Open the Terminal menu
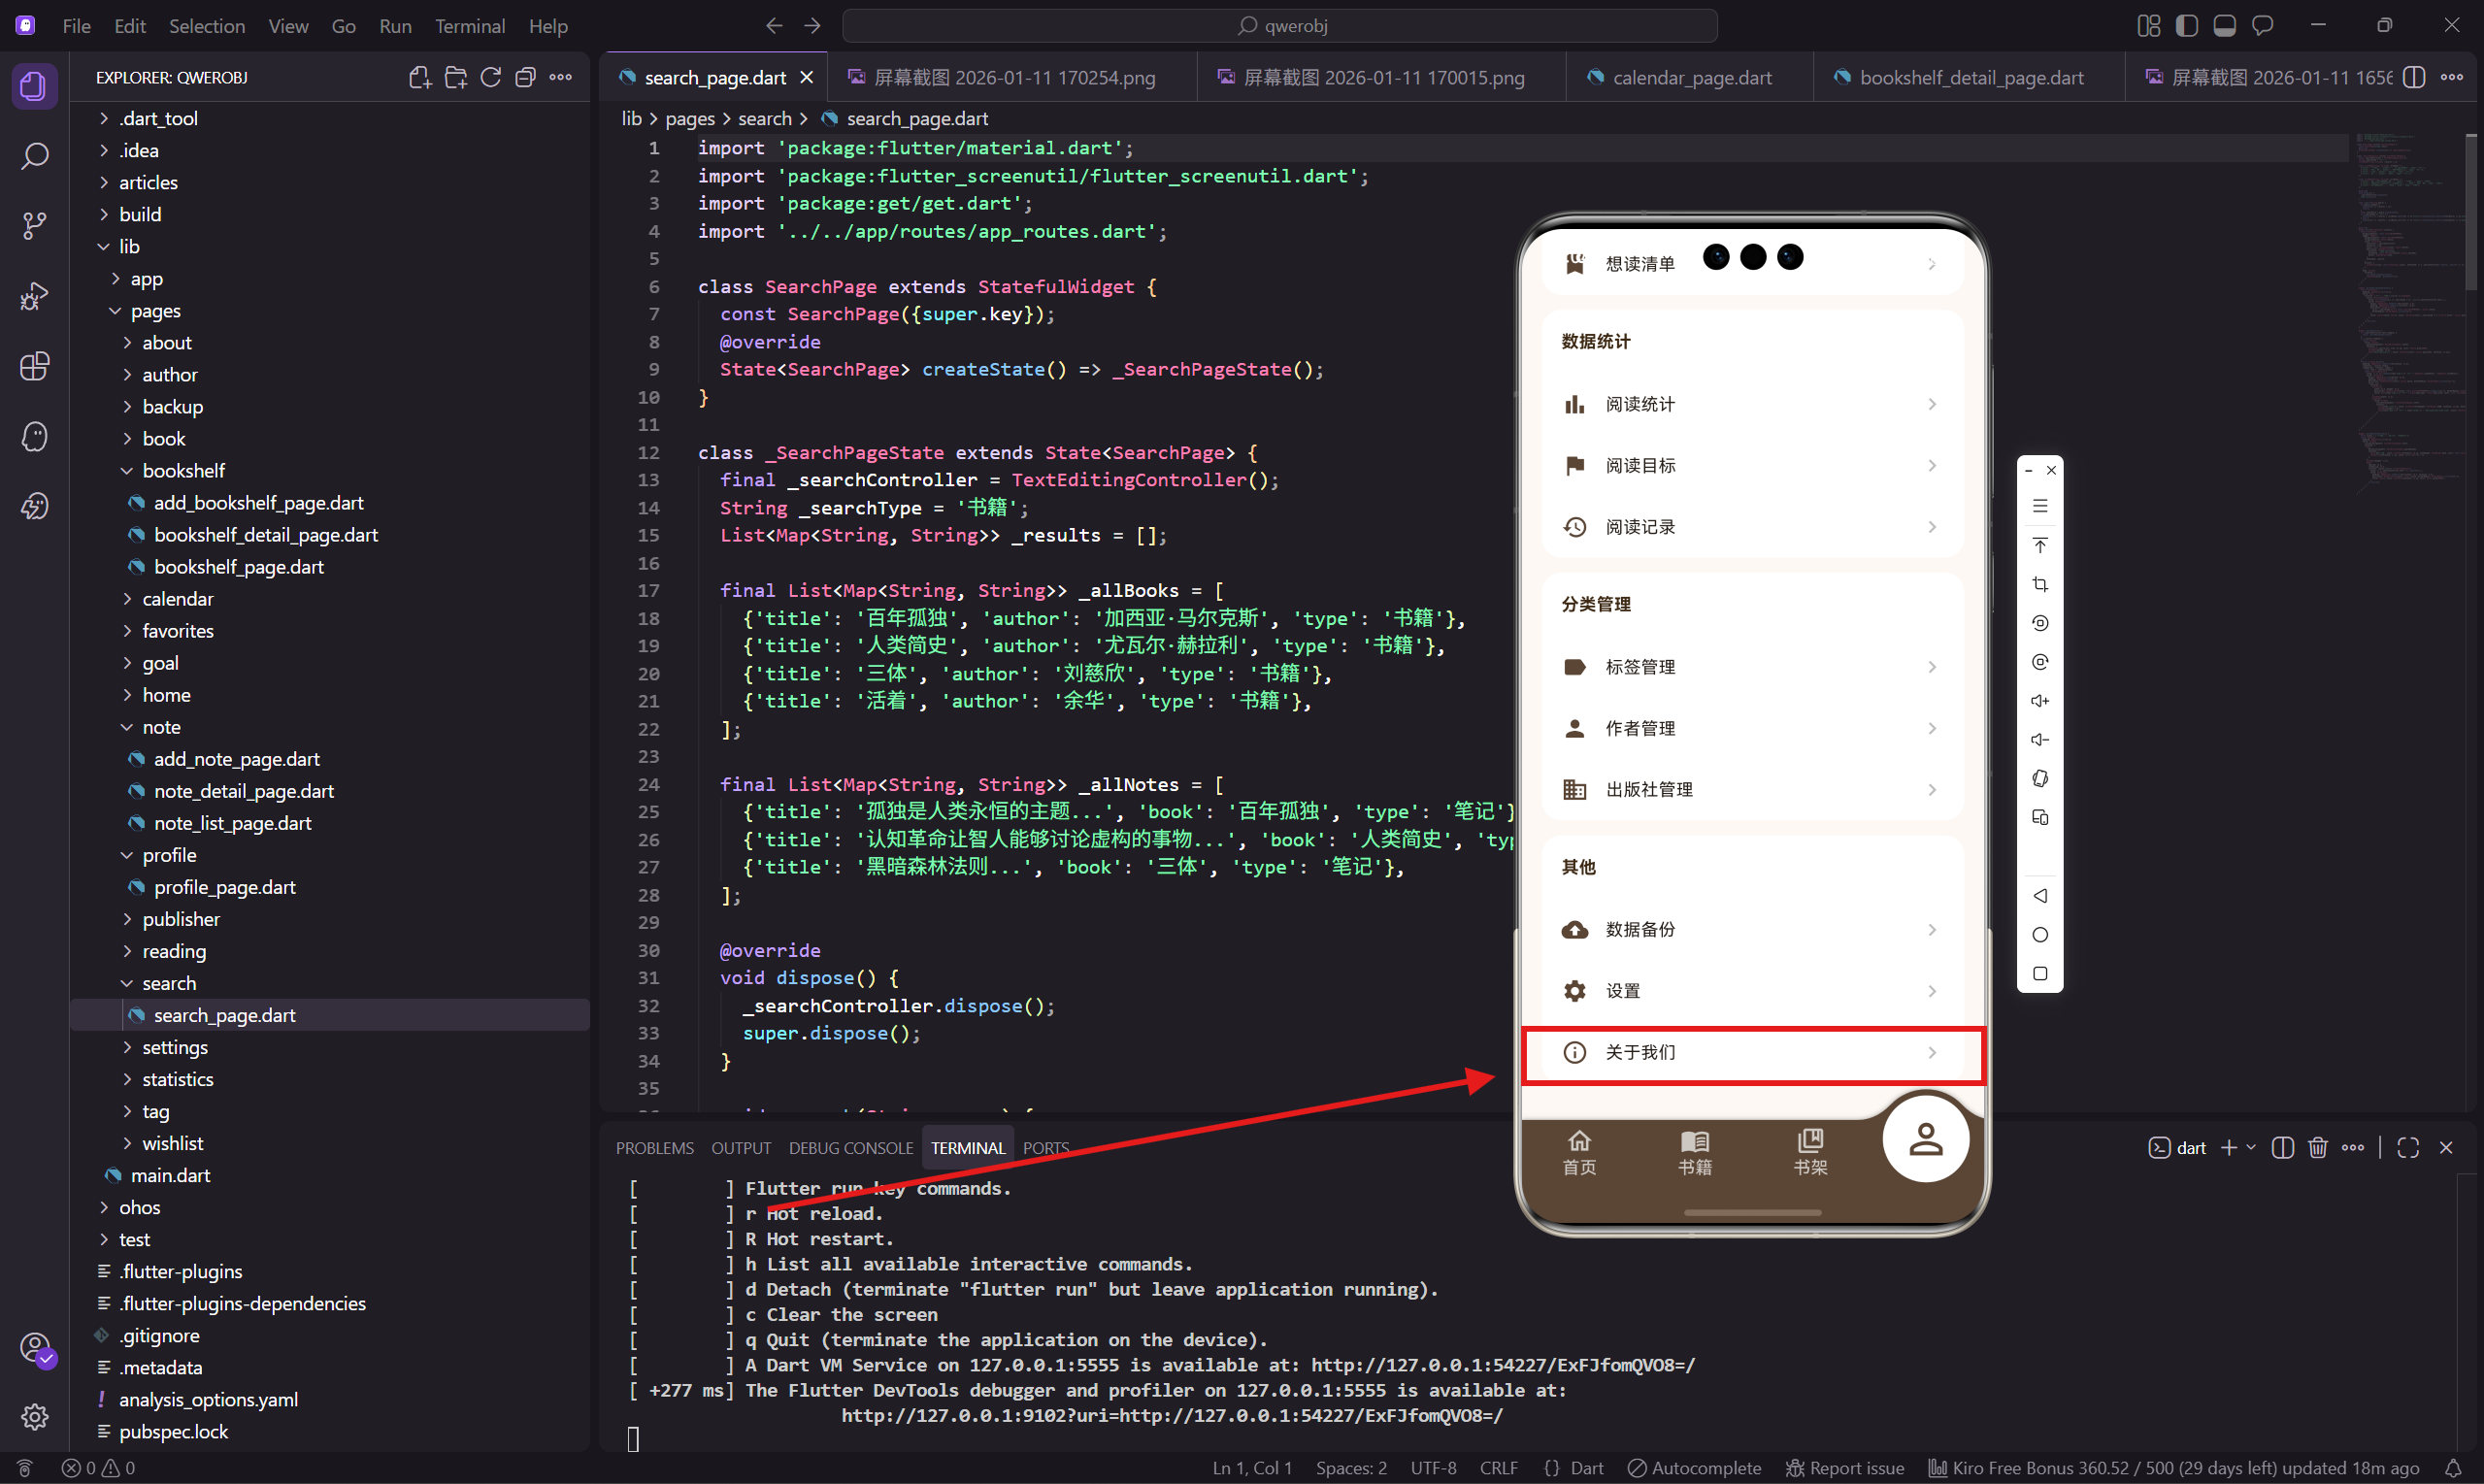The image size is (2484, 1484). coord(469,26)
